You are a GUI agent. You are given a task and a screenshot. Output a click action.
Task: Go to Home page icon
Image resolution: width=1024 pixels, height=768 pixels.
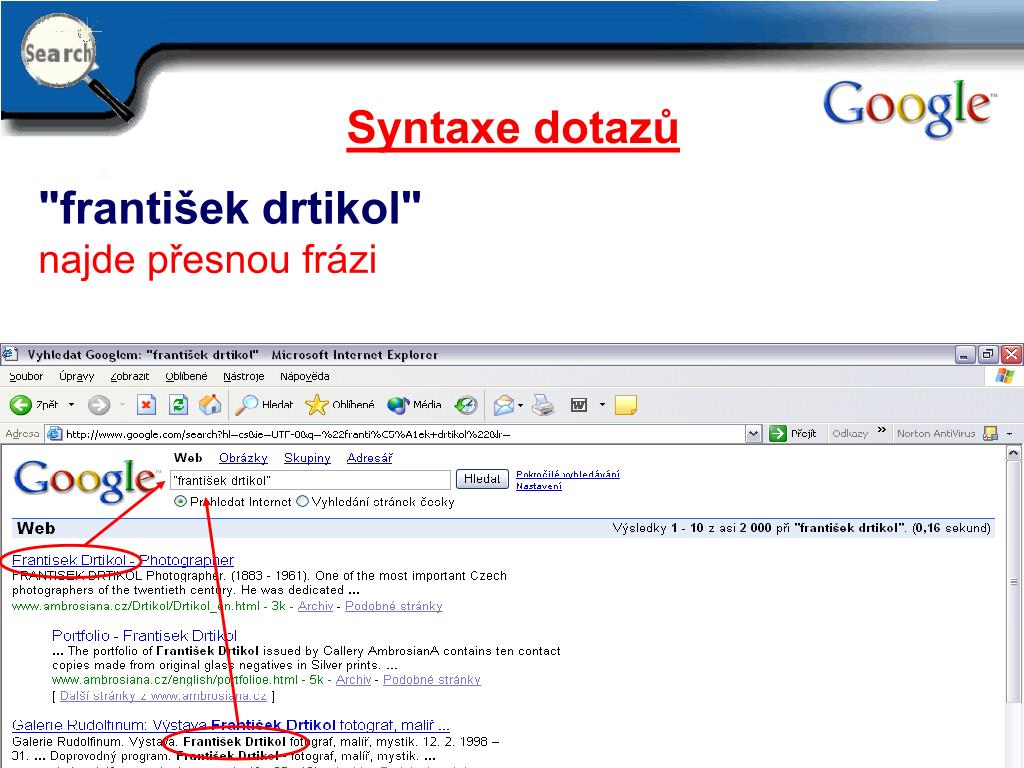coord(210,405)
